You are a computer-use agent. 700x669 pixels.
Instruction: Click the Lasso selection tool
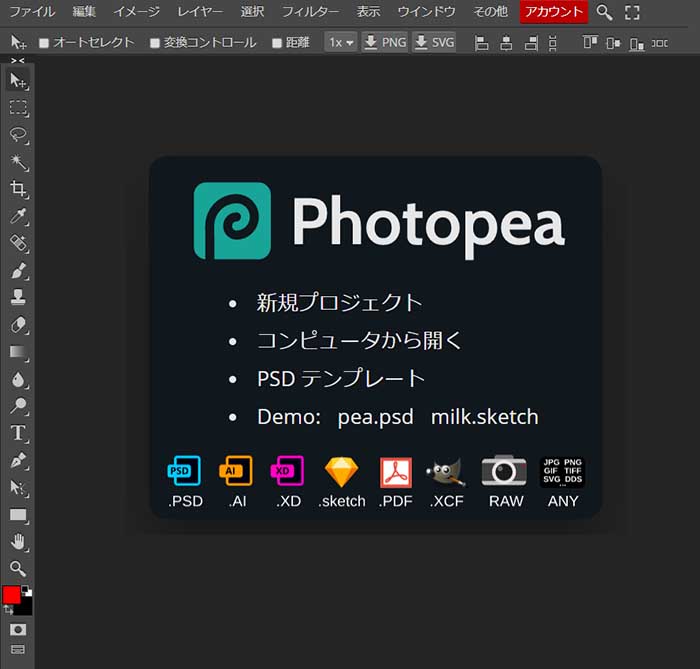[18, 135]
